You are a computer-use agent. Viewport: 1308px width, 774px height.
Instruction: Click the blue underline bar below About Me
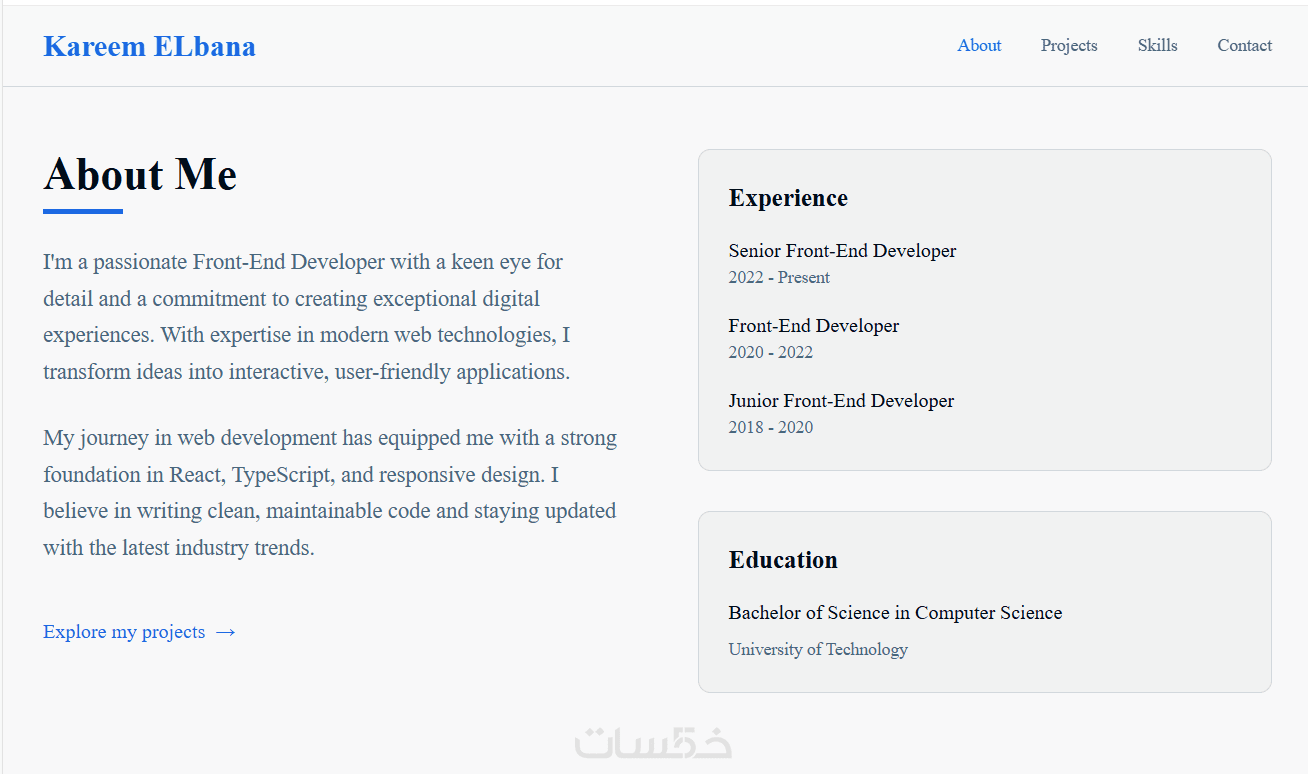point(83,211)
